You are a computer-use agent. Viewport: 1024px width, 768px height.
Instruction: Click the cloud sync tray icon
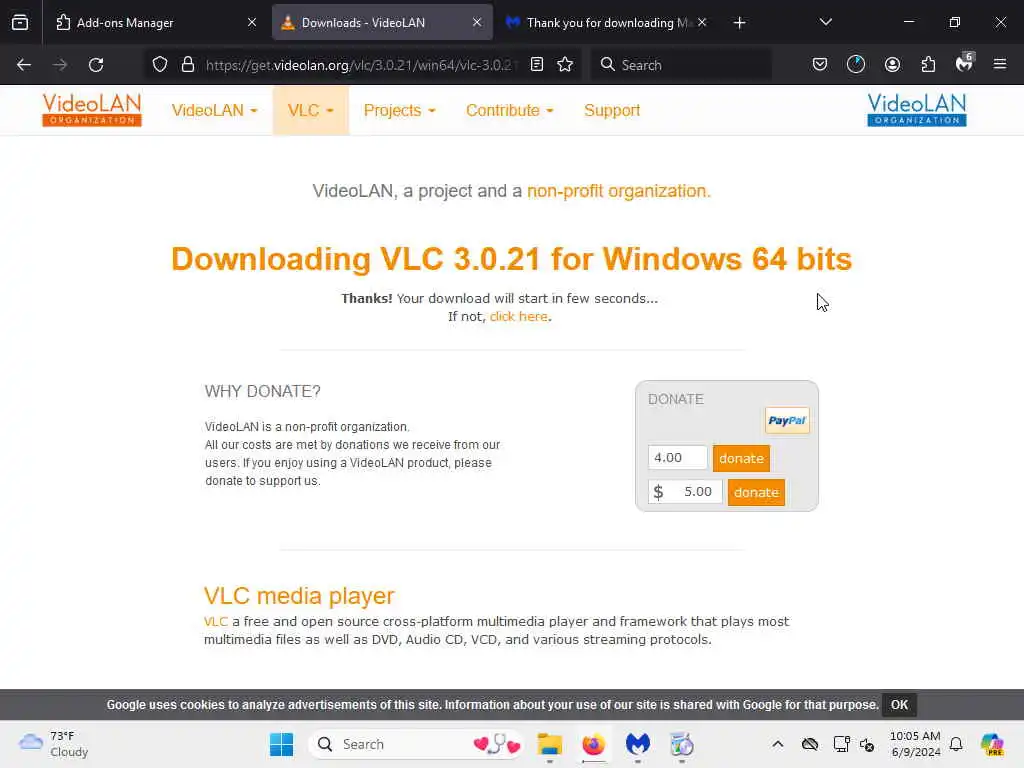[x=810, y=744]
